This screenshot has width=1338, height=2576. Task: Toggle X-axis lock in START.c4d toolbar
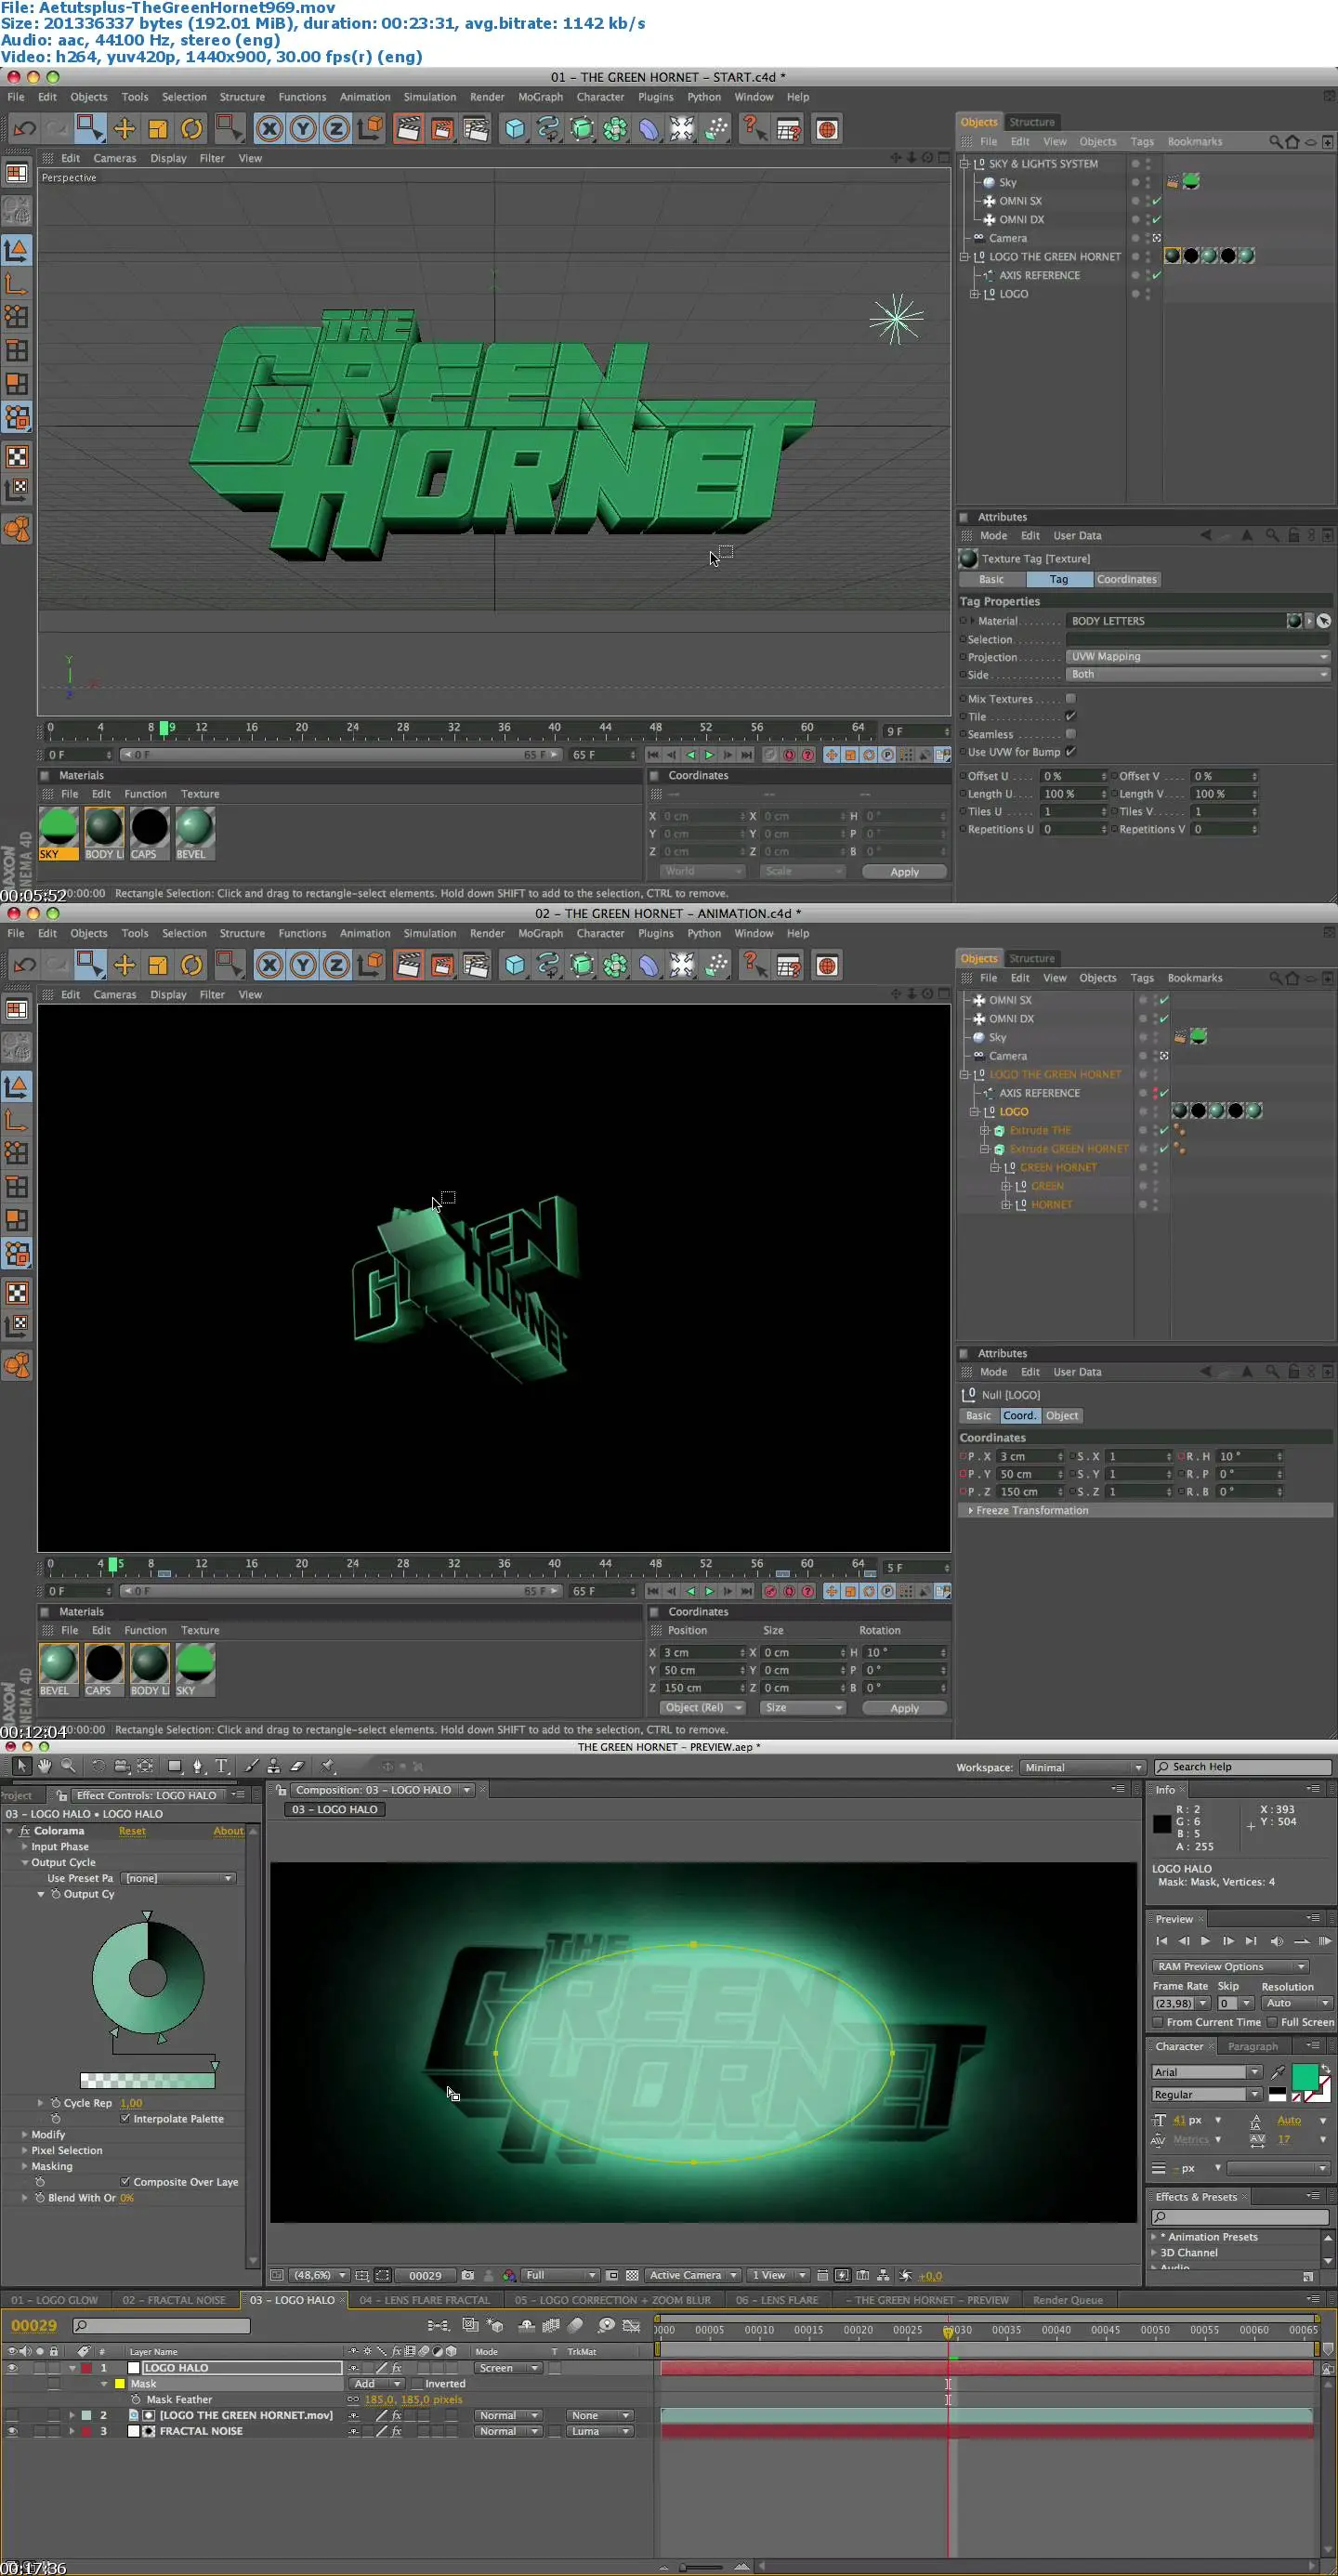point(269,129)
